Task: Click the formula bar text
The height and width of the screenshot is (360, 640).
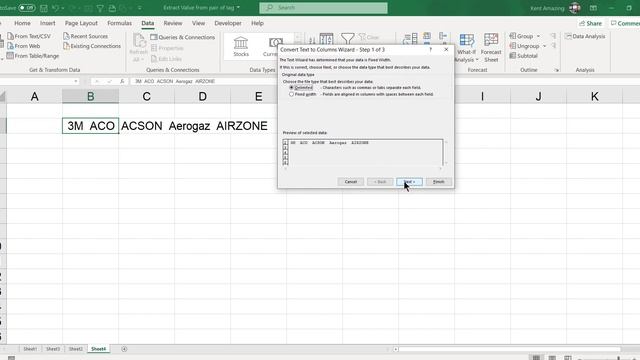Action: coord(175,81)
